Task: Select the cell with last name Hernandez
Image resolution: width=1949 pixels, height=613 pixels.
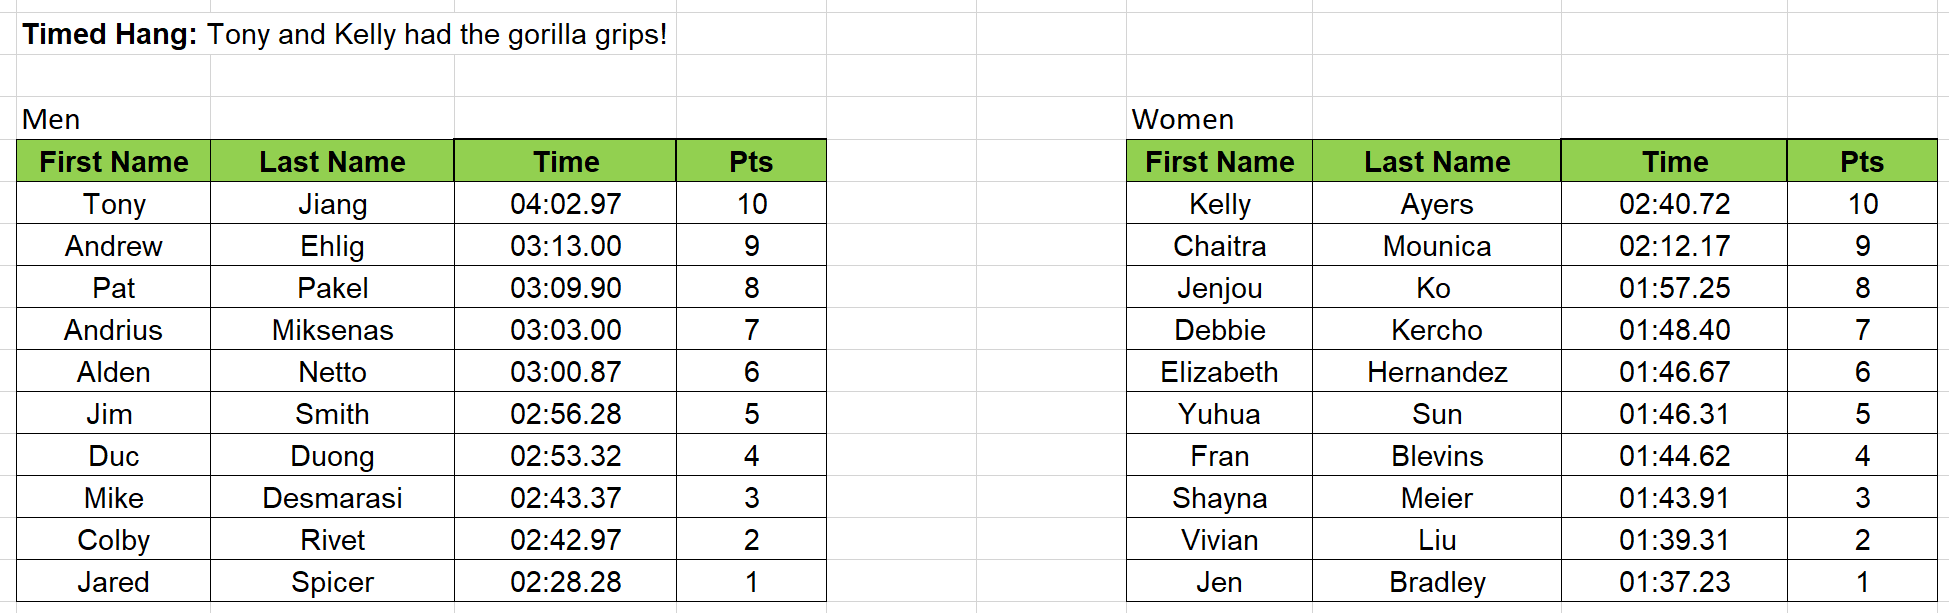Action: tap(1437, 371)
